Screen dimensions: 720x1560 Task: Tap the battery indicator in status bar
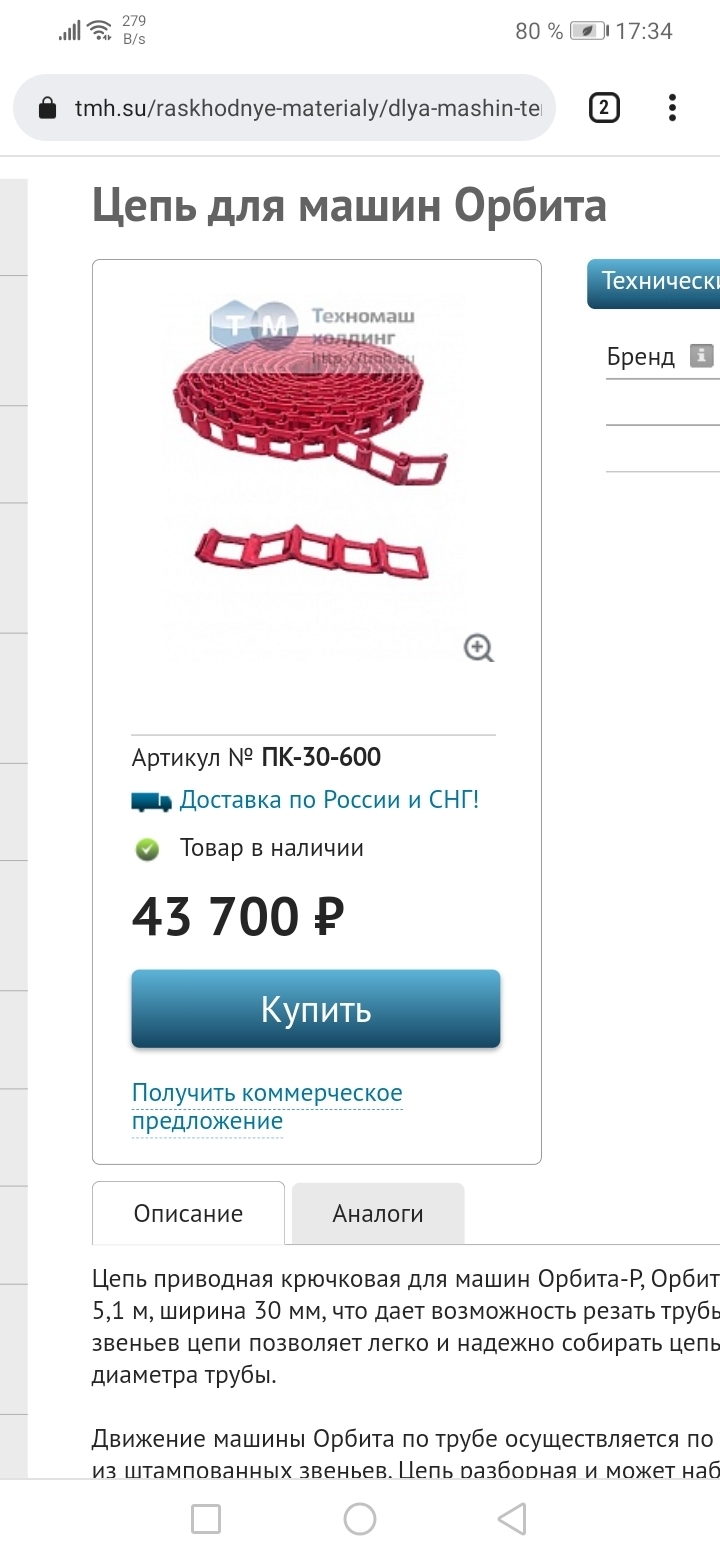coord(588,31)
